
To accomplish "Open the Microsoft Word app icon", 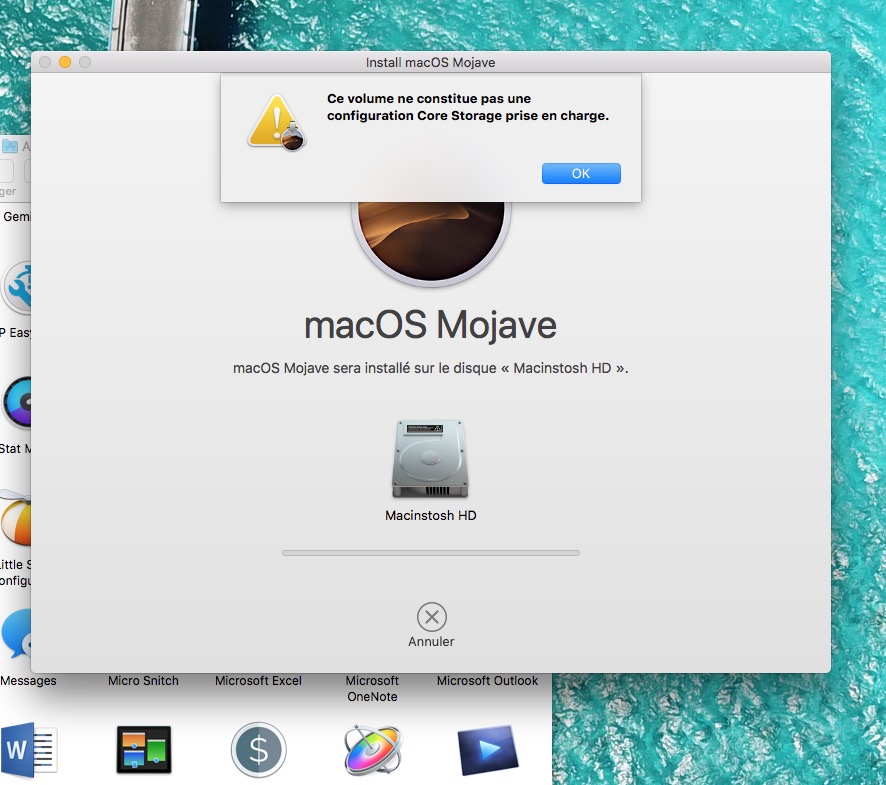I will 29,749.
